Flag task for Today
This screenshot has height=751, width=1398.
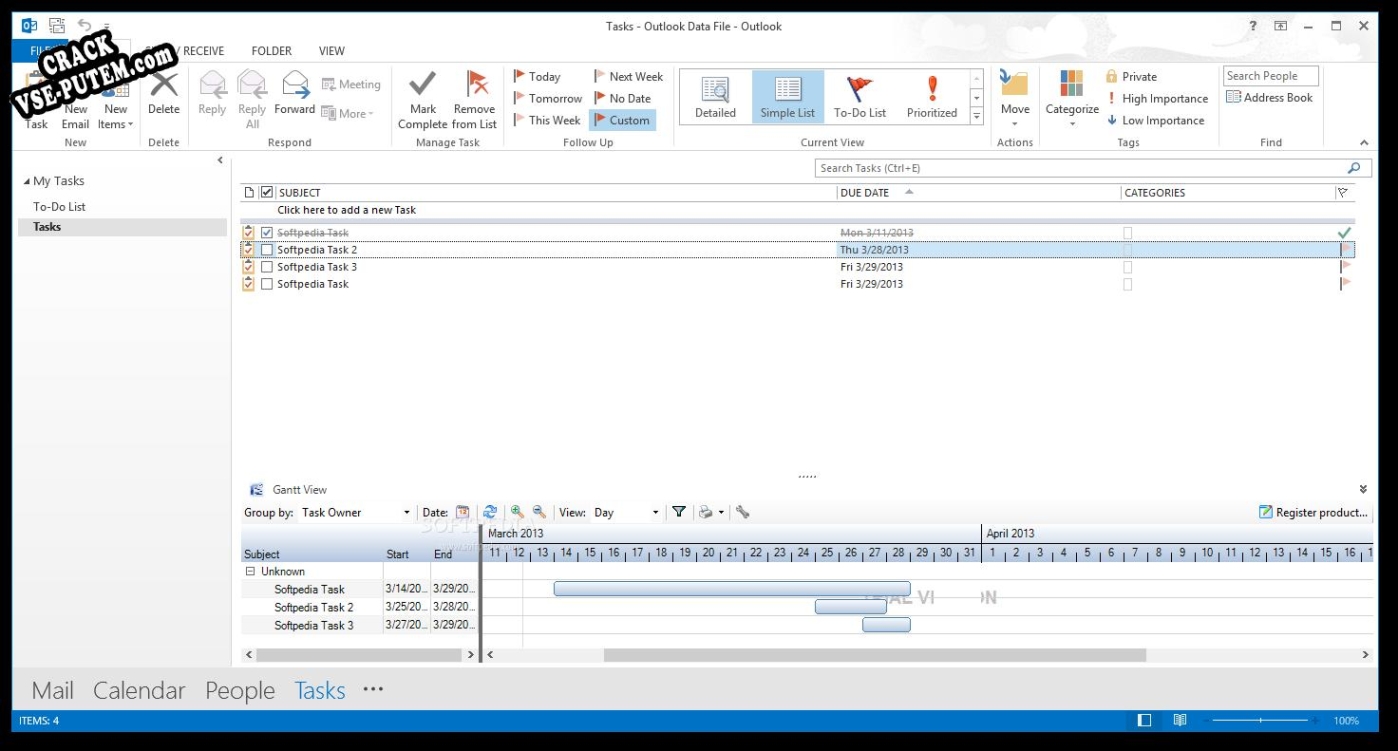tap(537, 76)
